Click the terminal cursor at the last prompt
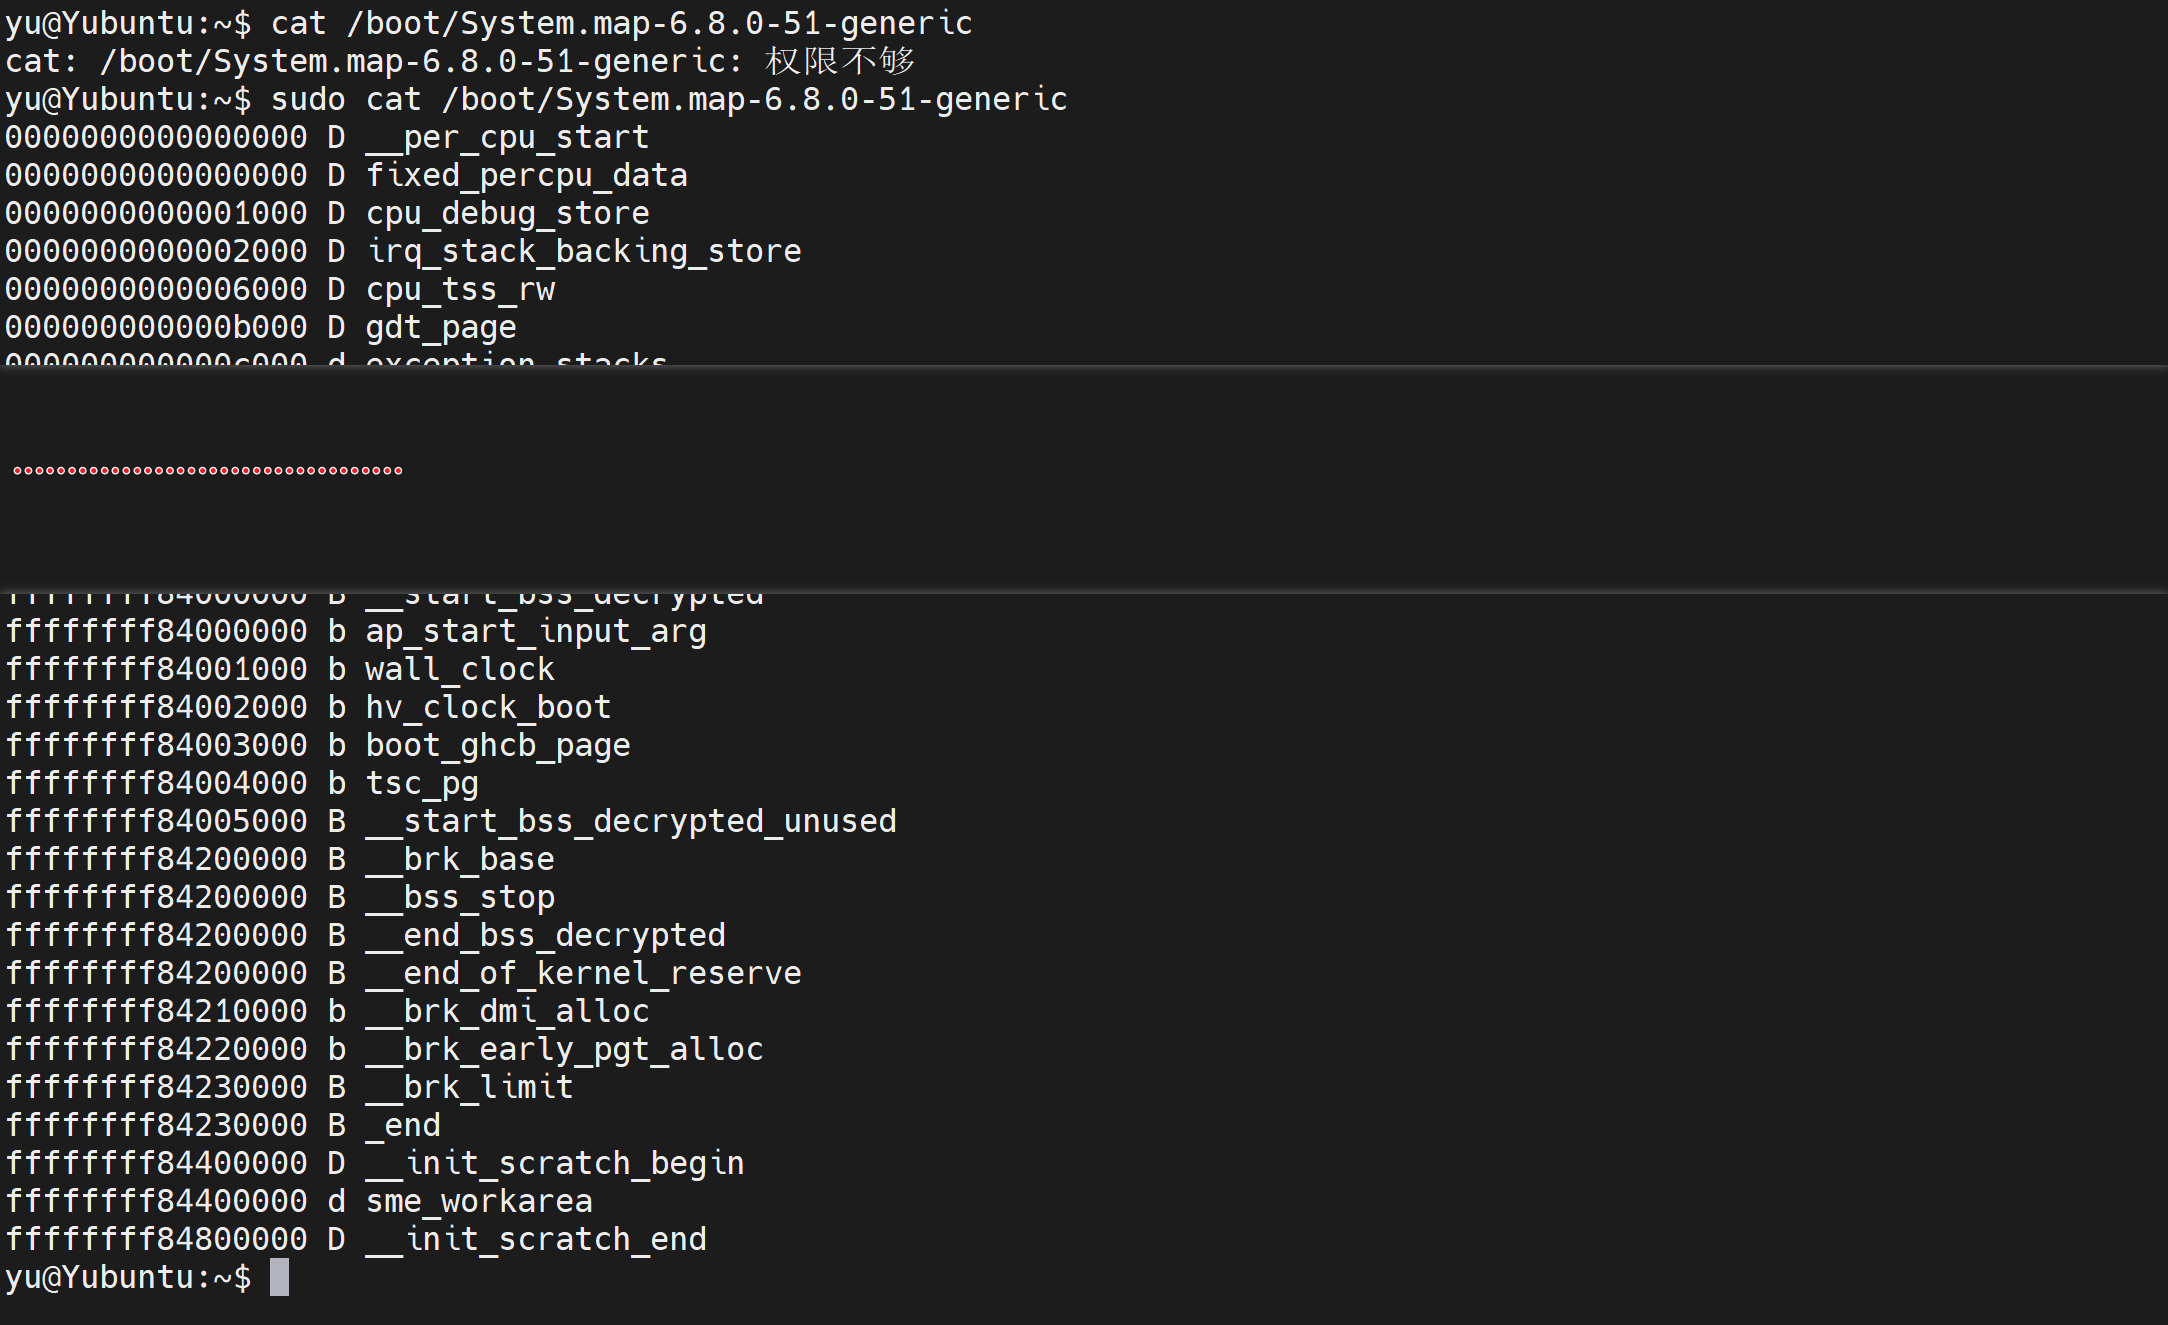Viewport: 2168px width, 1325px height. pos(279,1277)
